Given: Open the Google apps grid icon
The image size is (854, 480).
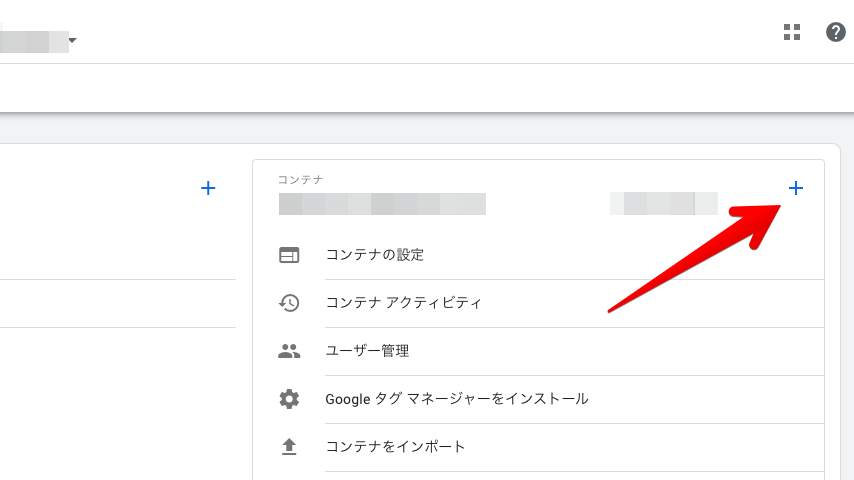Looking at the screenshot, I should [792, 32].
